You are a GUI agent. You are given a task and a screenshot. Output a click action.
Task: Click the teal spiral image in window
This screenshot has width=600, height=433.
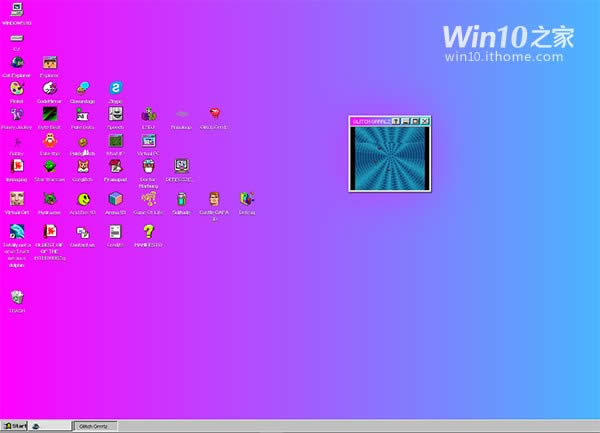coord(390,157)
